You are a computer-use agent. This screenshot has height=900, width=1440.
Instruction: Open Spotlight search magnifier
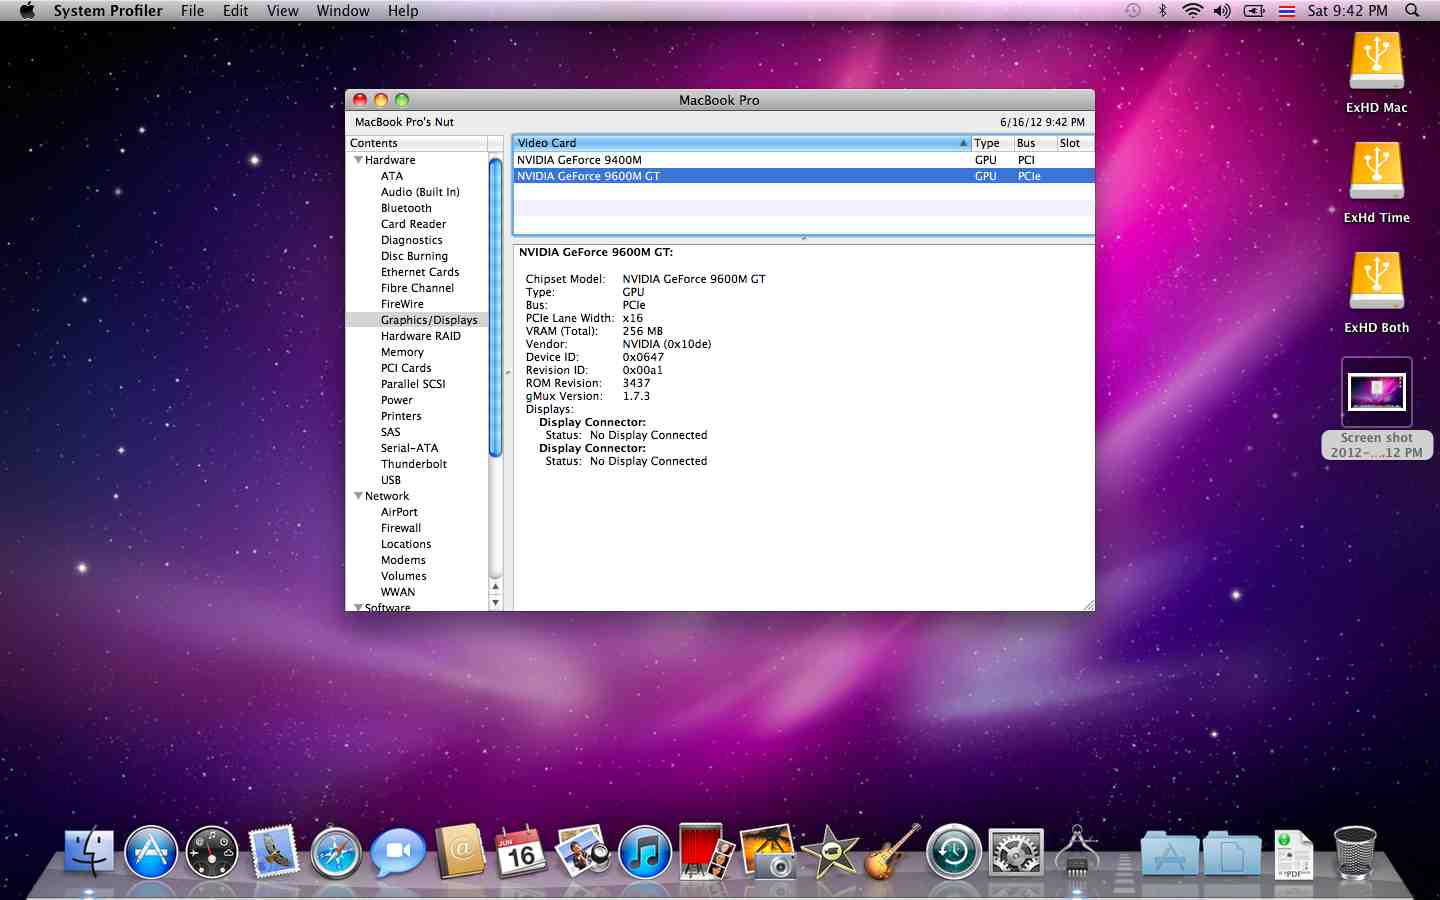click(x=1412, y=10)
